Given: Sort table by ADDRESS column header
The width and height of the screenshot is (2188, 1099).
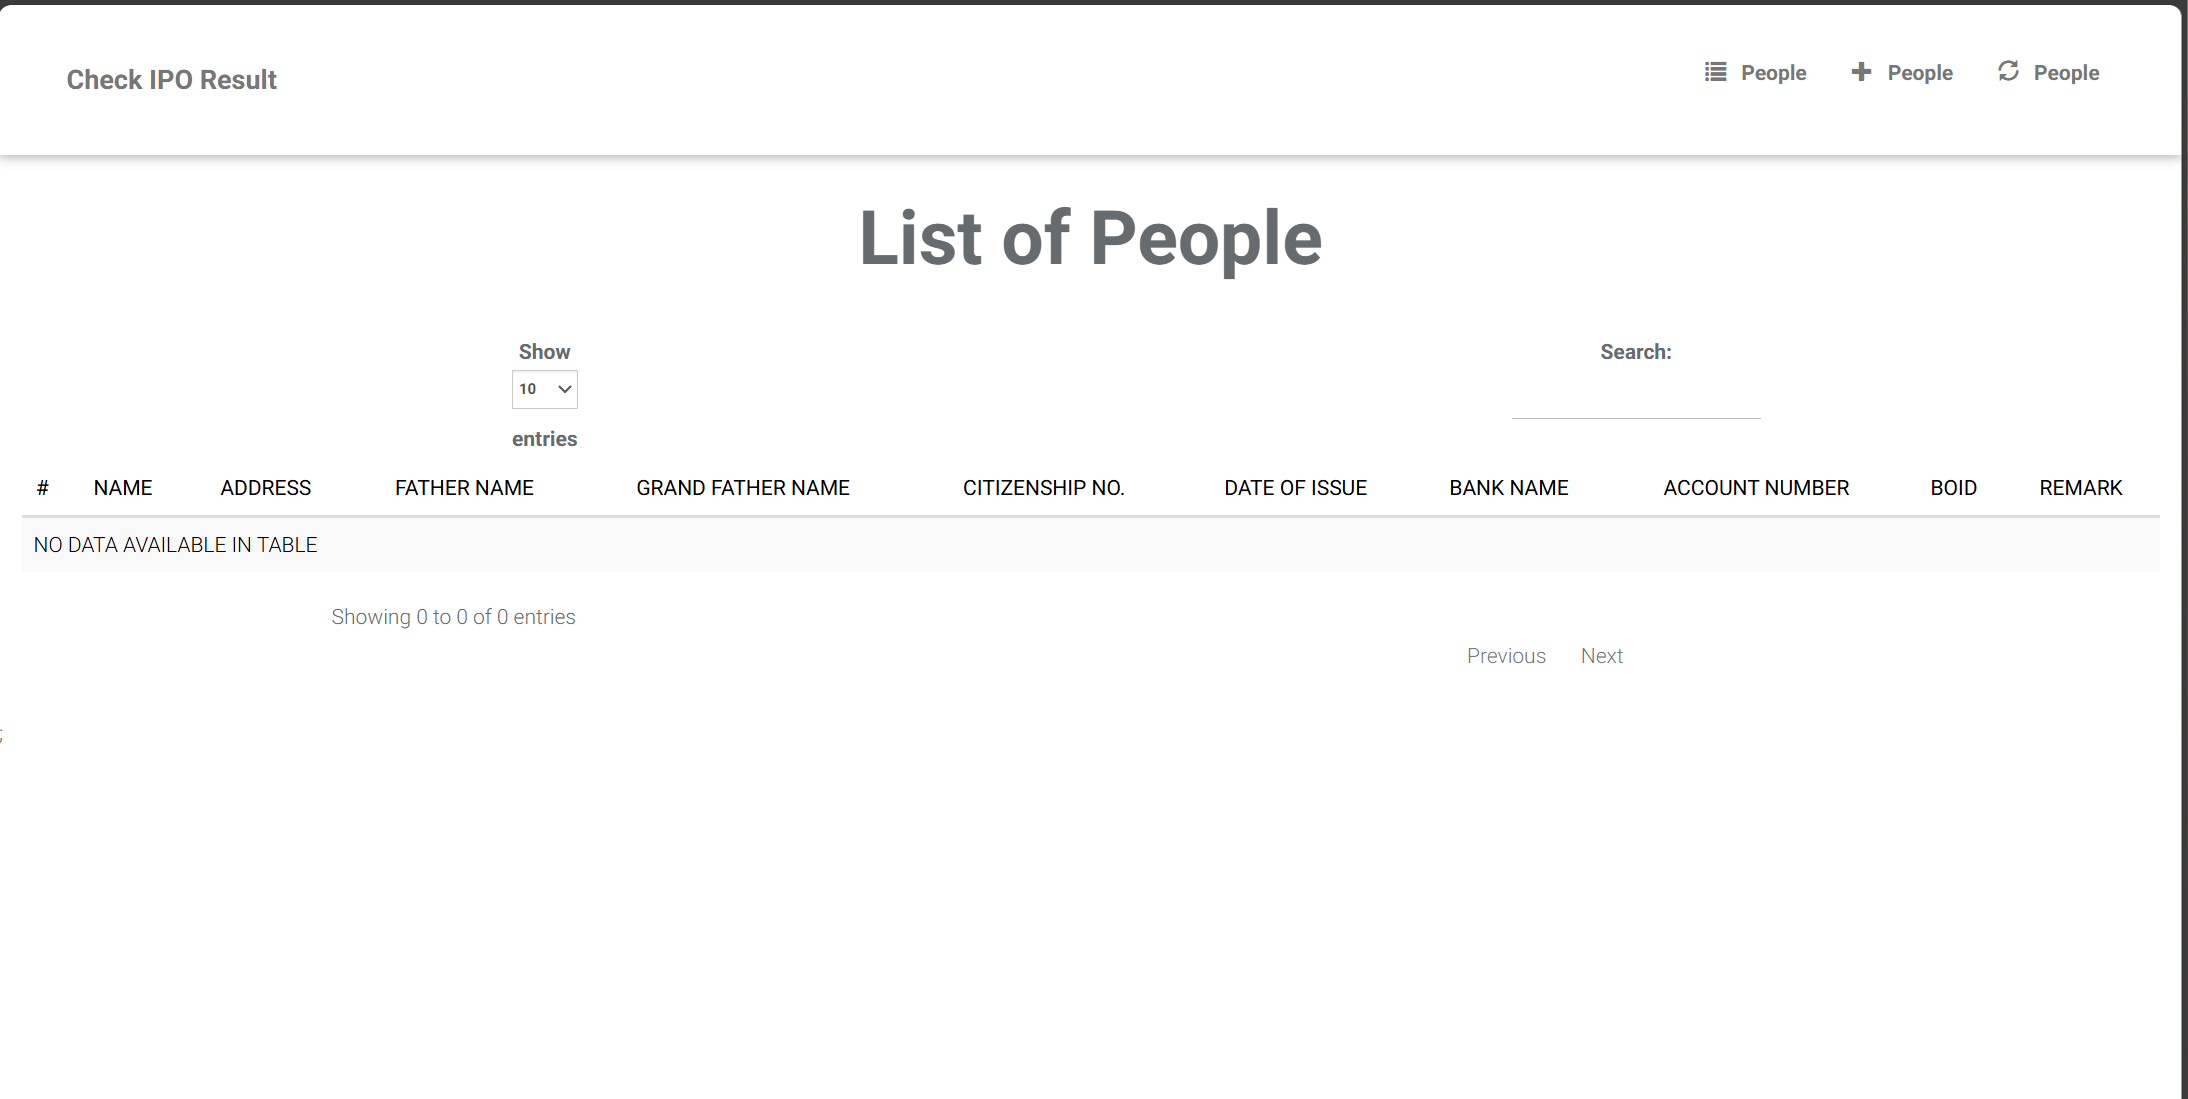Looking at the screenshot, I should [x=266, y=488].
